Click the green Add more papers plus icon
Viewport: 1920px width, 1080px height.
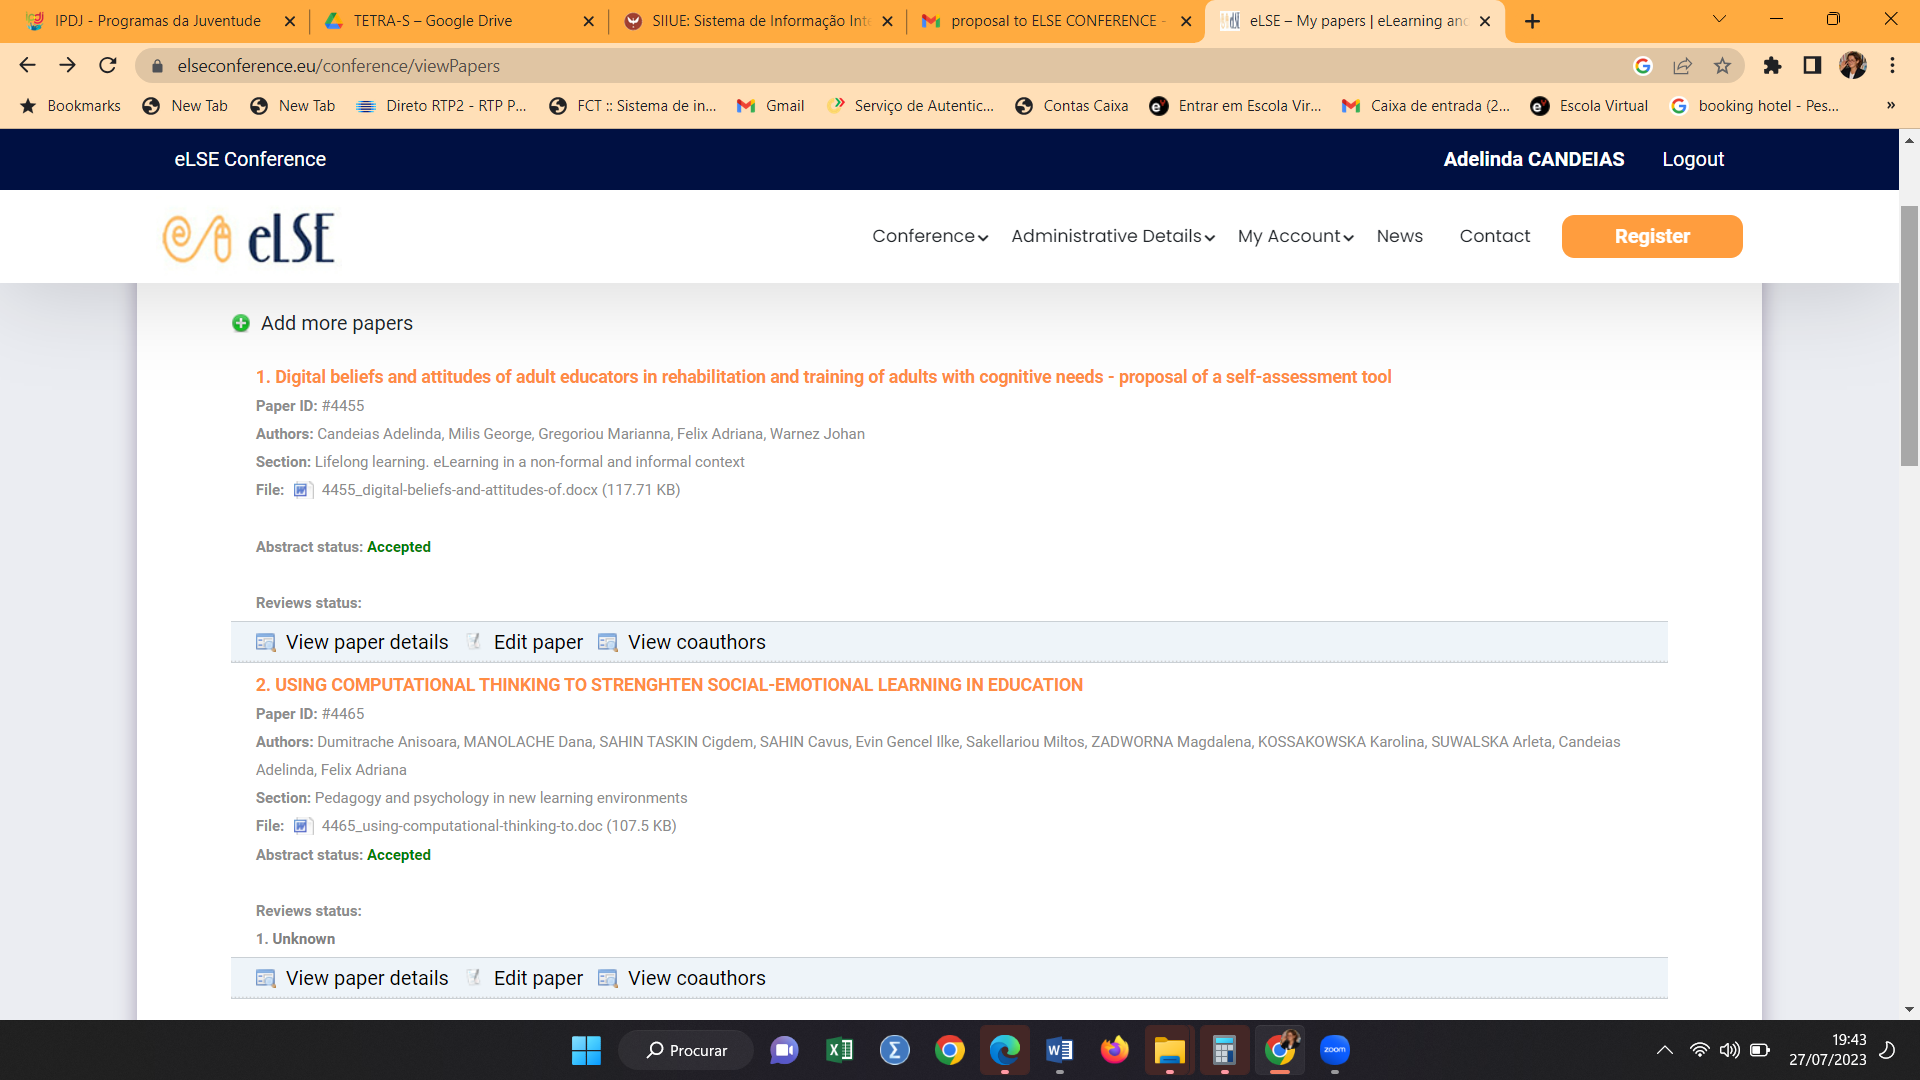point(241,323)
